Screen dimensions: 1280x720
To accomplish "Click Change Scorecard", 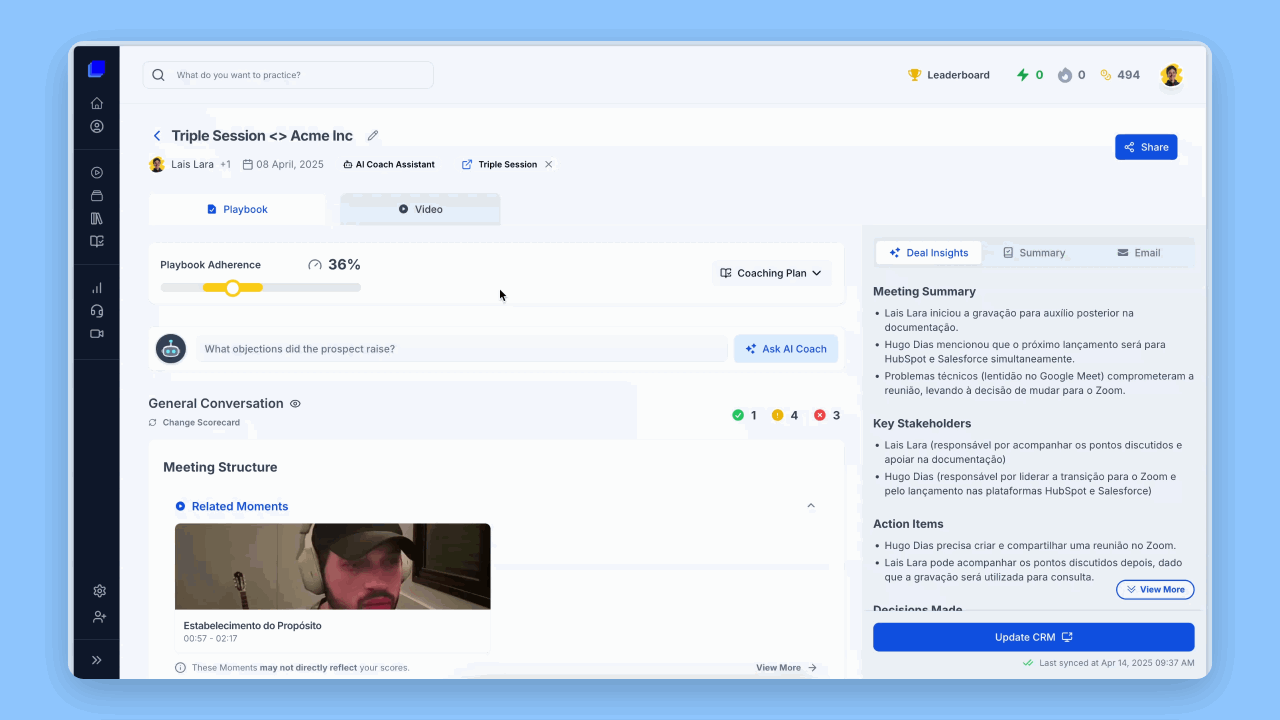I will pyautogui.click(x=194, y=422).
